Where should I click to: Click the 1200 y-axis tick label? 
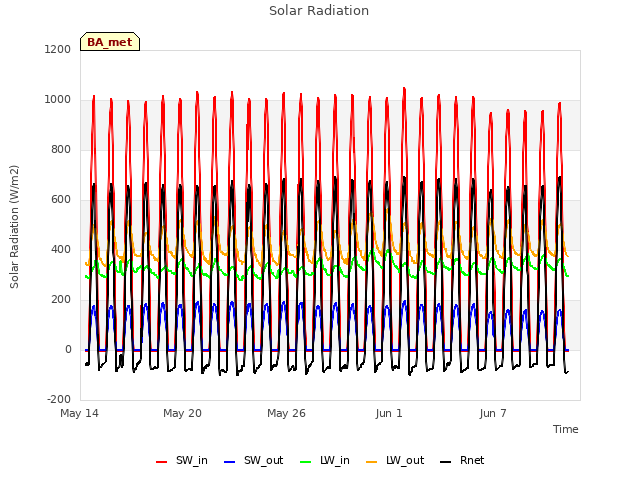pos(58,49)
